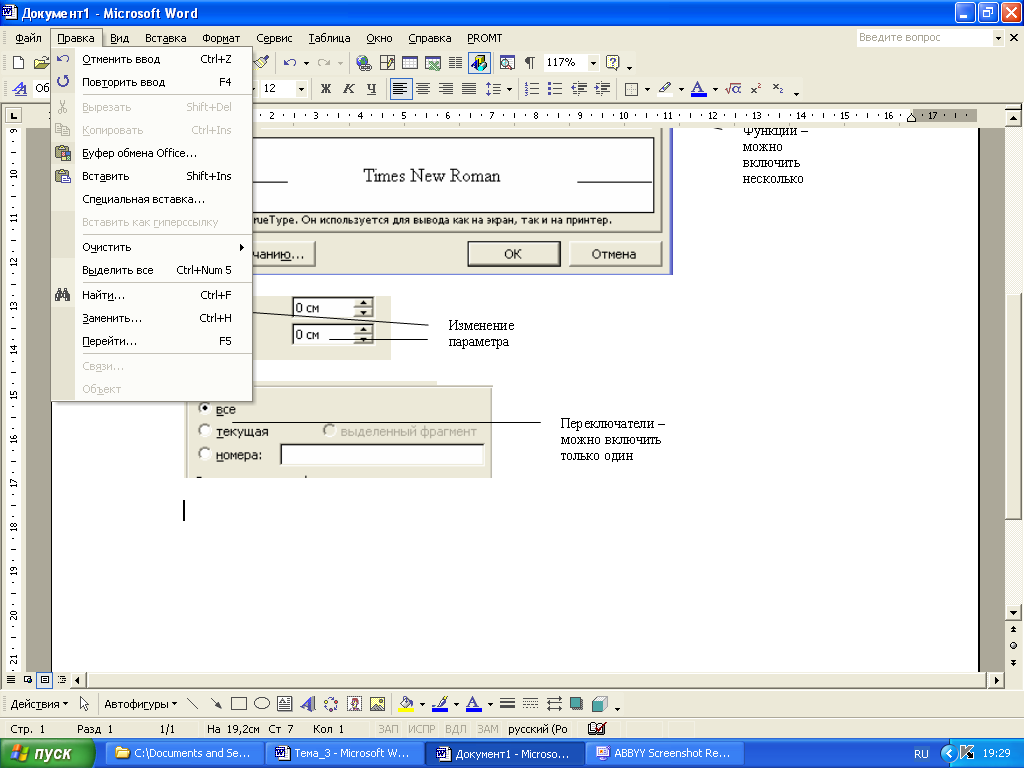Open the font size 12 dropdown
1024x768 pixels.
[x=301, y=88]
